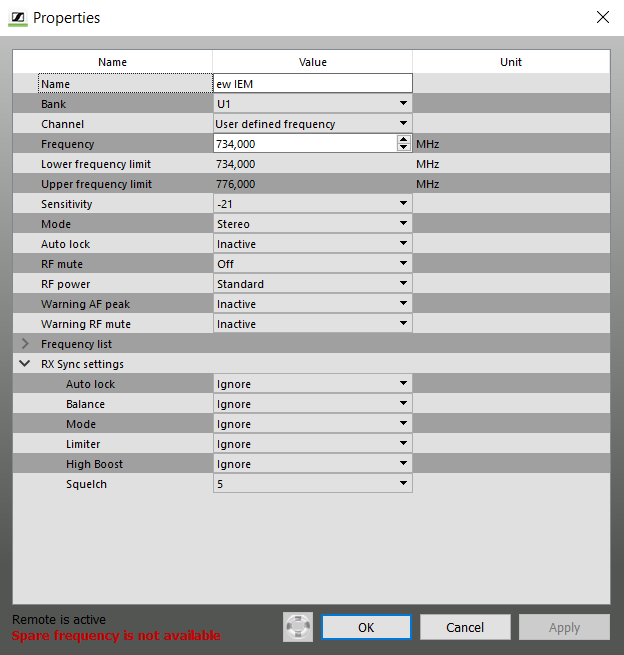The height and width of the screenshot is (655, 624).
Task: Click the Name row label
Action: point(55,84)
